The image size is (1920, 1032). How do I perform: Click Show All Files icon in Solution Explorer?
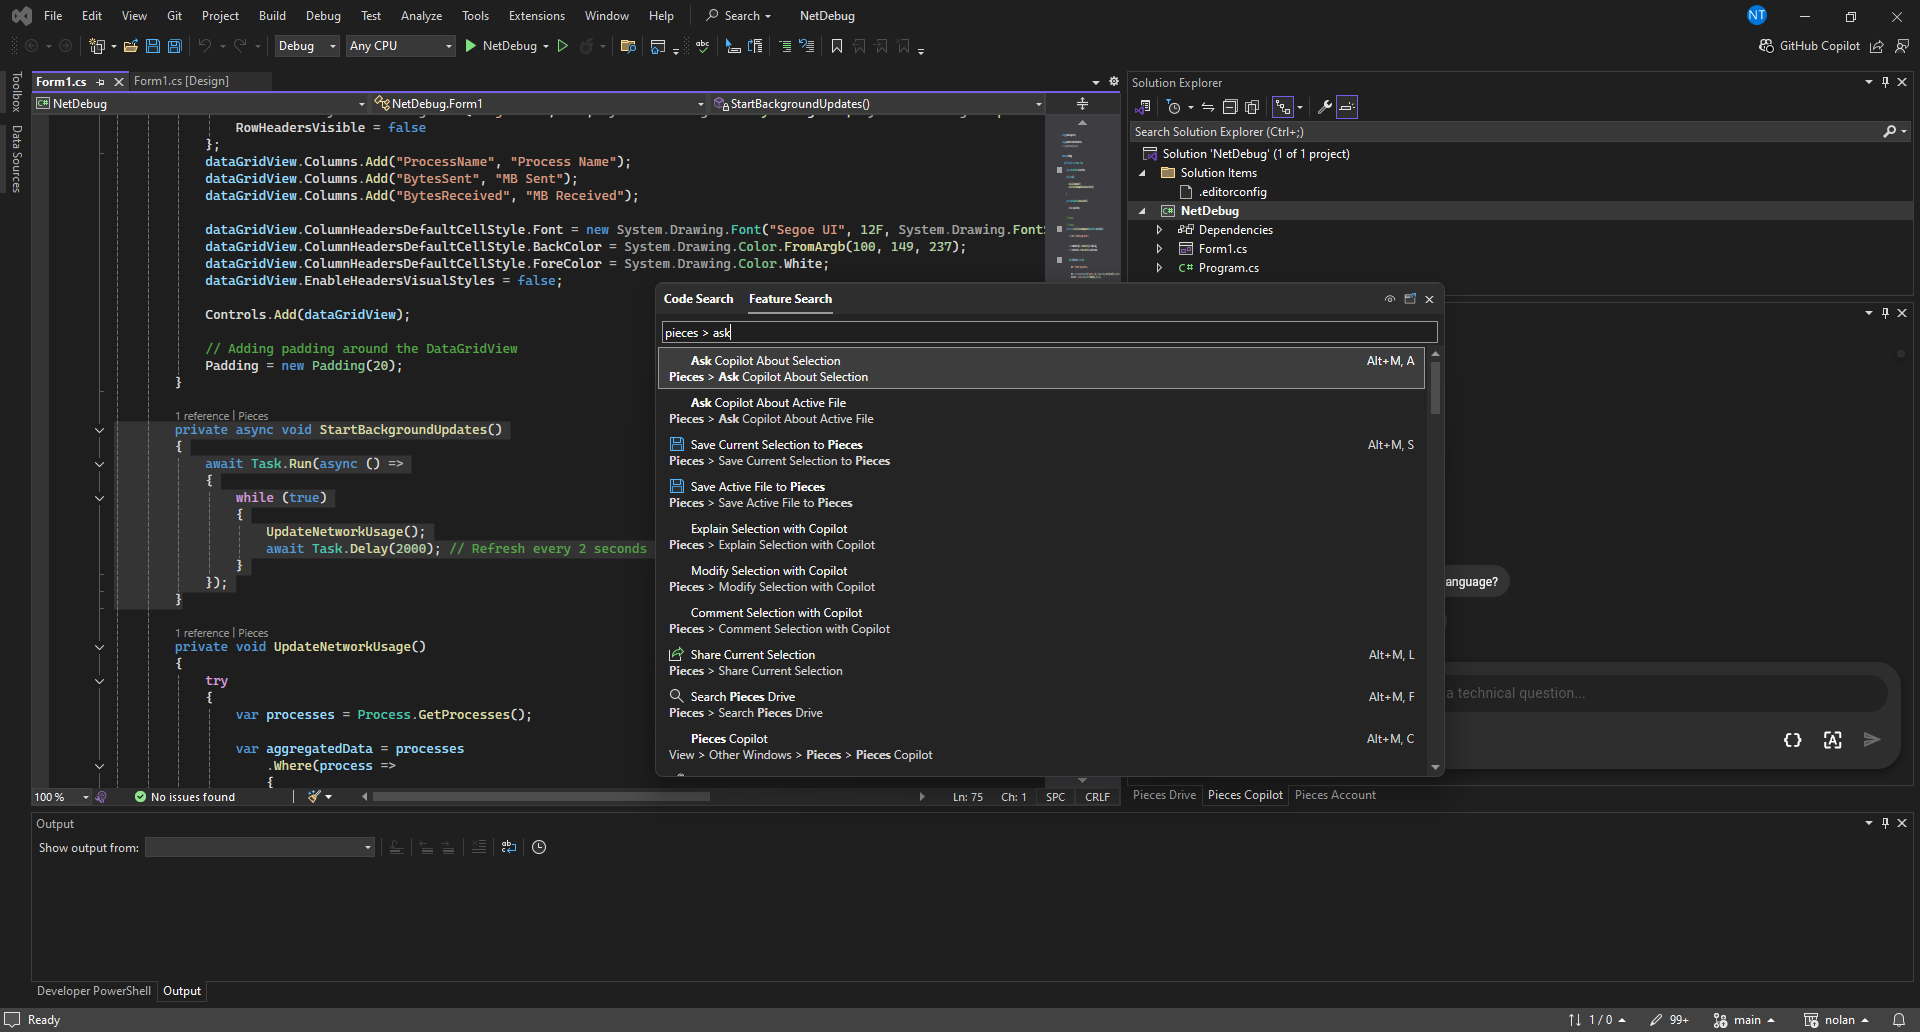(1252, 107)
